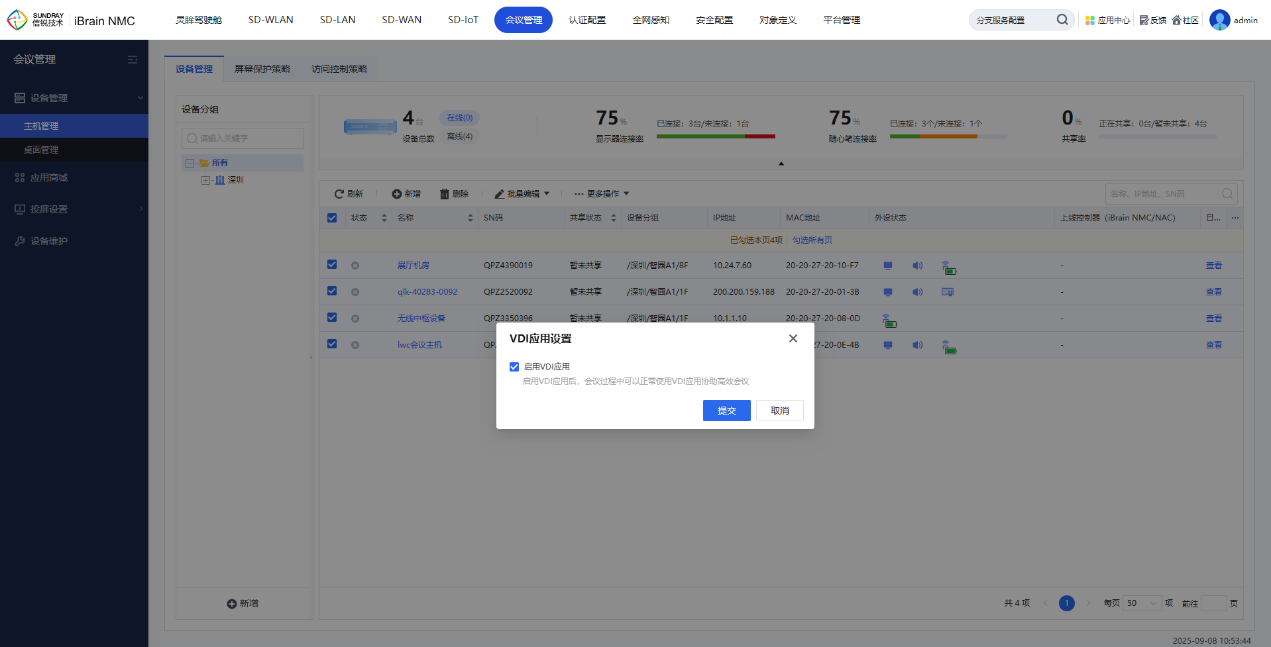The height and width of the screenshot is (647, 1271).
Task: Expand the 深圳 tree node
Action: click(x=205, y=180)
